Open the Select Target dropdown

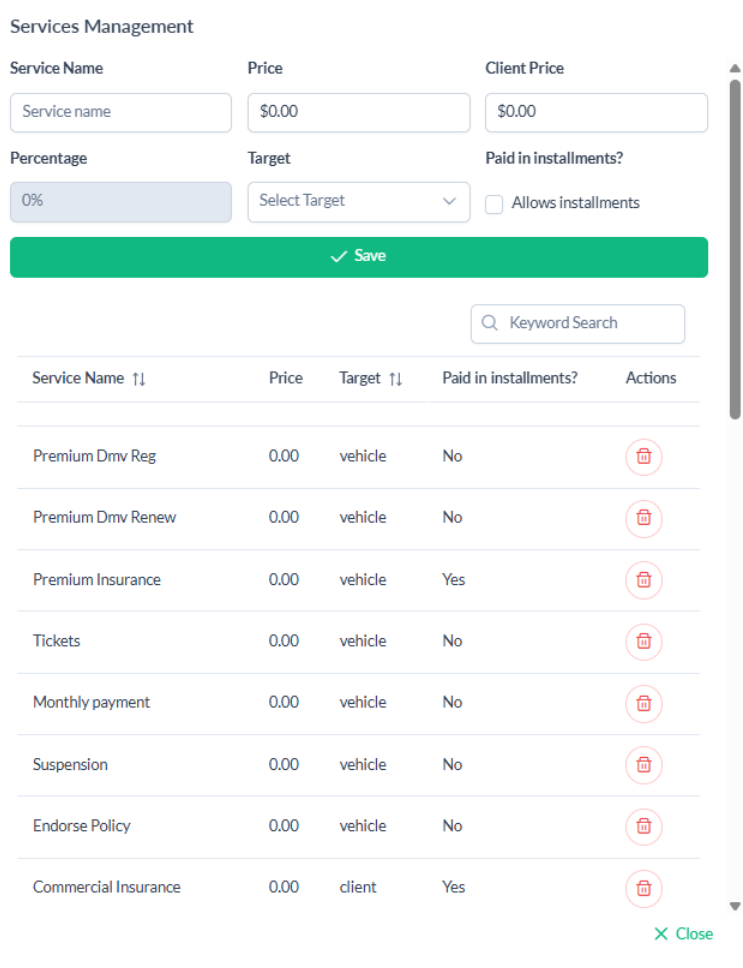[x=358, y=201]
